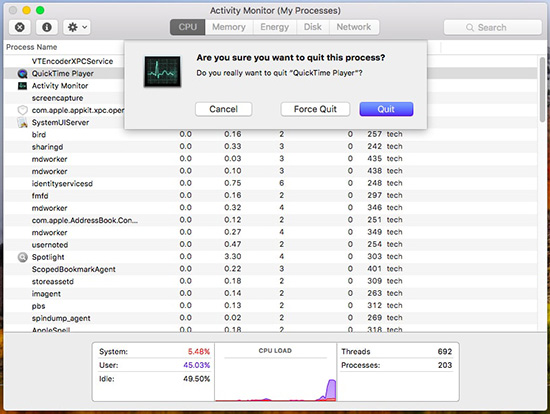This screenshot has height=414, width=550.
Task: Click the Cancel button in dialog
Action: click(223, 109)
